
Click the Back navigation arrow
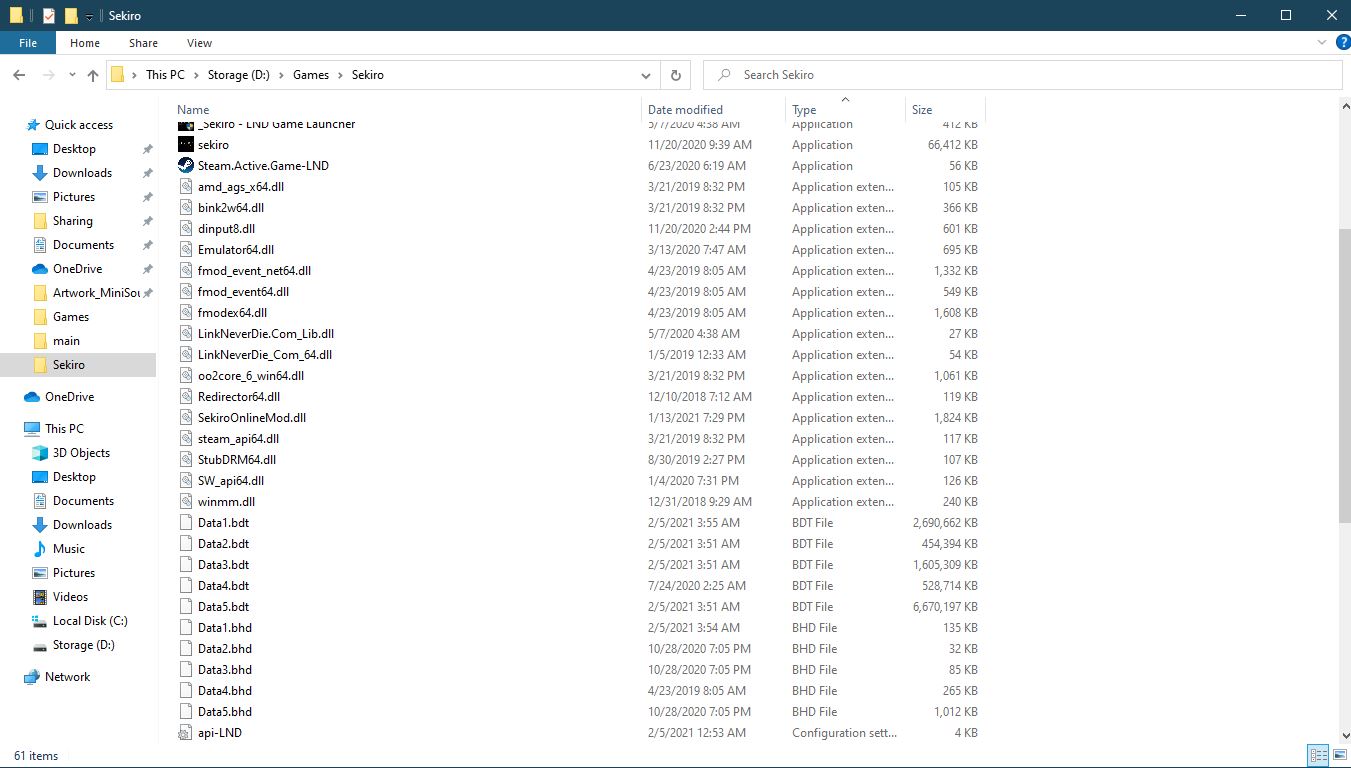point(19,75)
